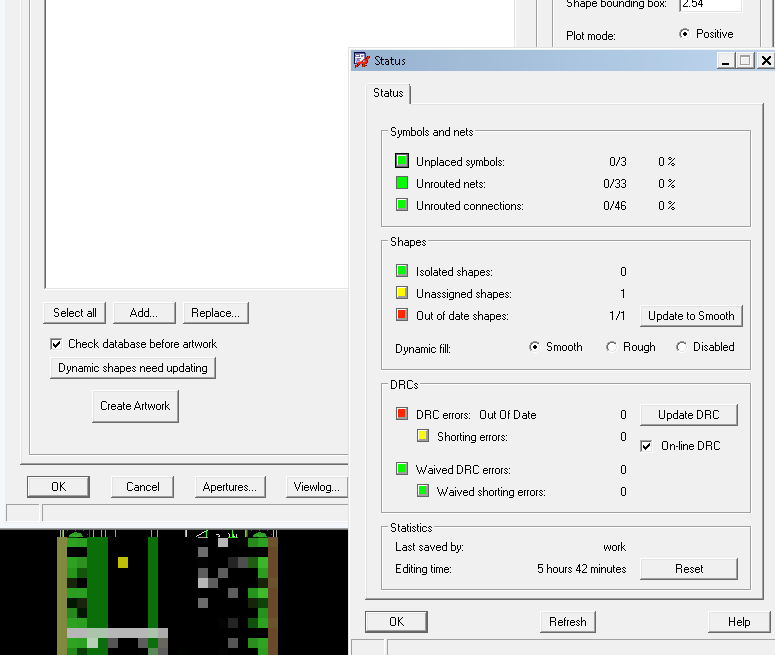Enable the On-line DRC checkbox
The image size is (775, 655).
click(646, 445)
